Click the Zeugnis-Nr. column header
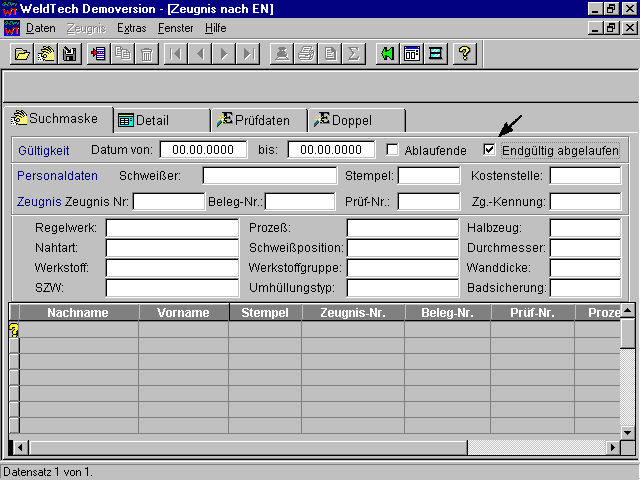Image resolution: width=640 pixels, height=480 pixels. click(352, 313)
